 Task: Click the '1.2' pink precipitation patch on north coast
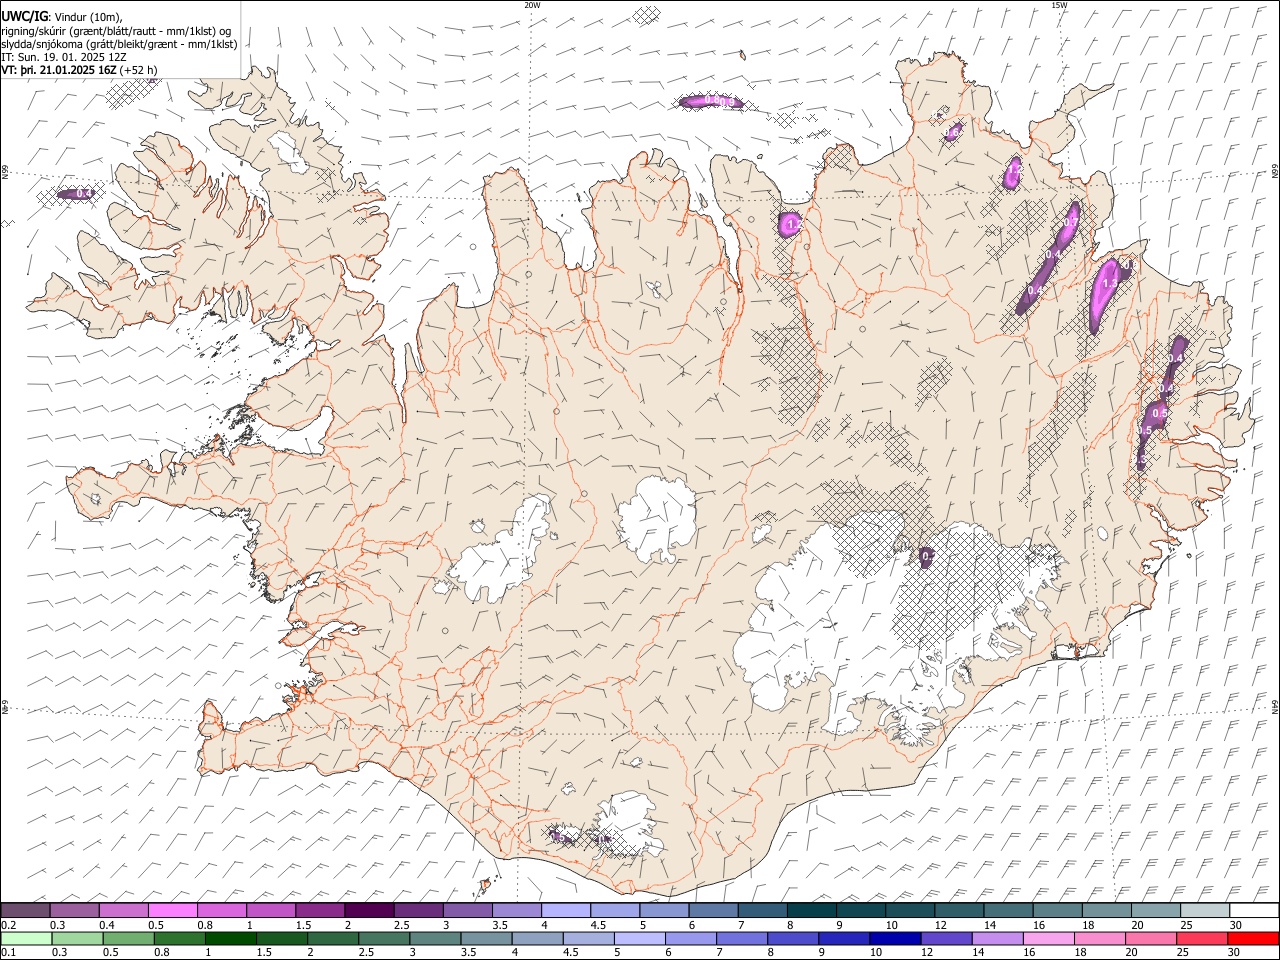click(x=792, y=224)
